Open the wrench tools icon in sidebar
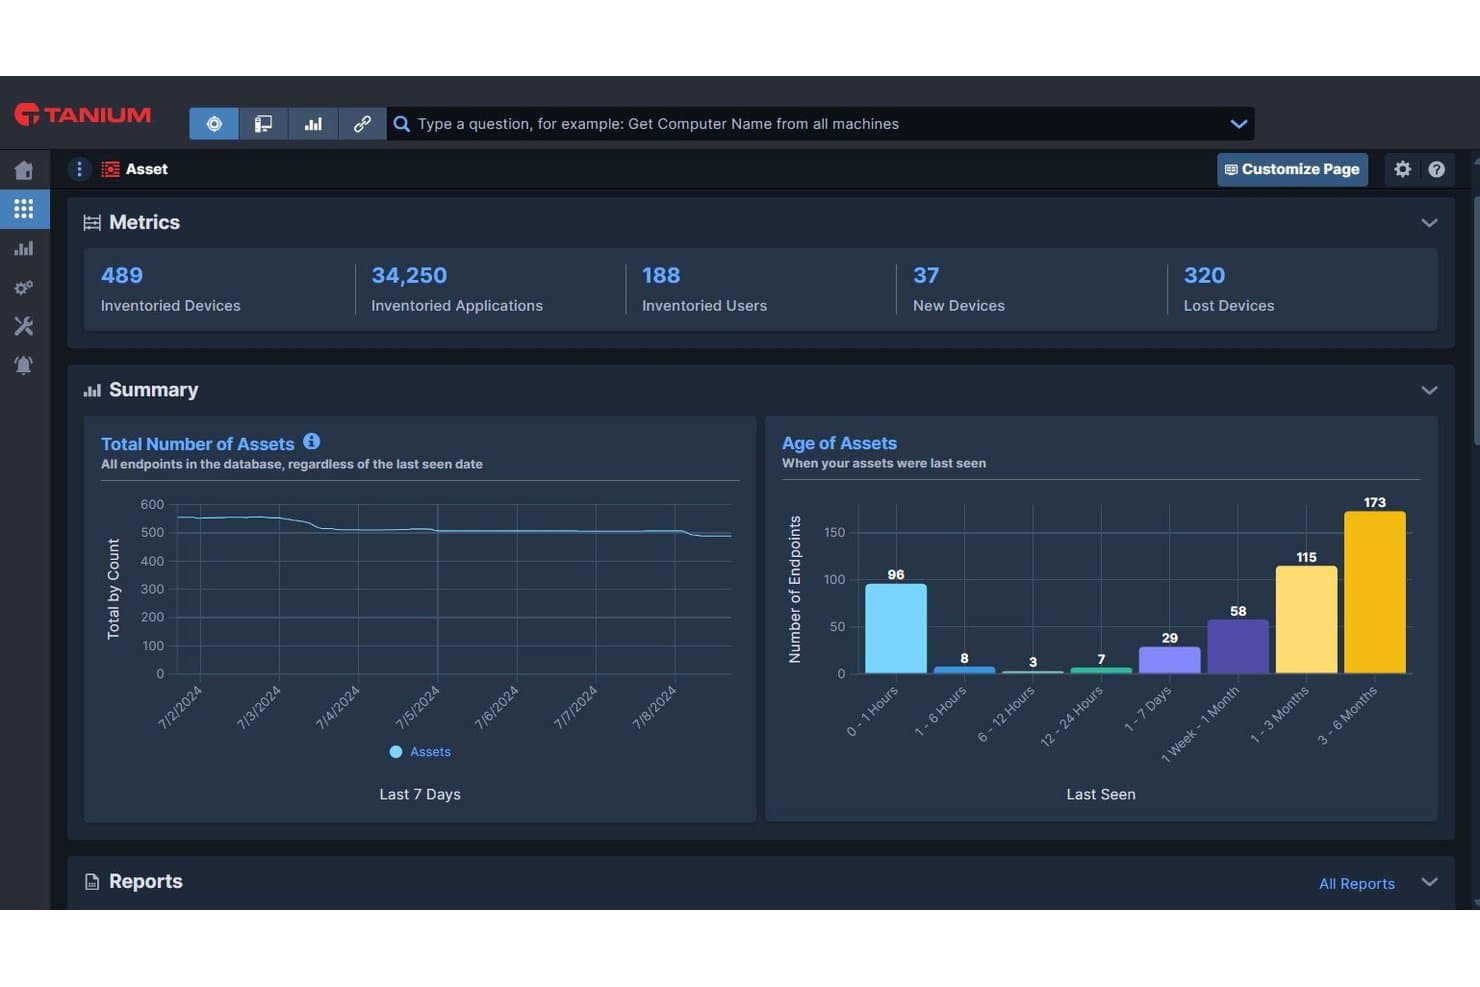1480x987 pixels. pyautogui.click(x=24, y=326)
